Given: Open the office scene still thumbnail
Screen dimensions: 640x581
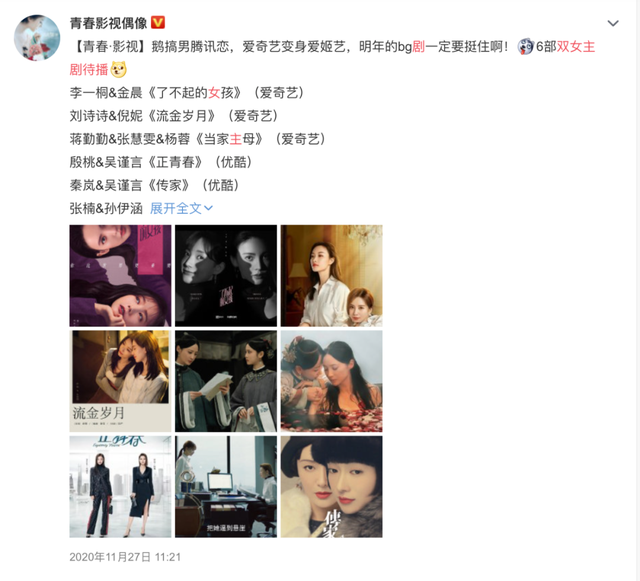Looking at the screenshot, I should click(x=226, y=486).
